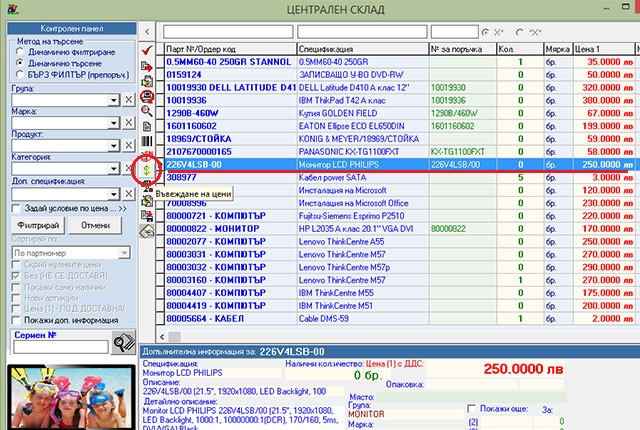Click the document with floppy disk icon

tap(147, 216)
